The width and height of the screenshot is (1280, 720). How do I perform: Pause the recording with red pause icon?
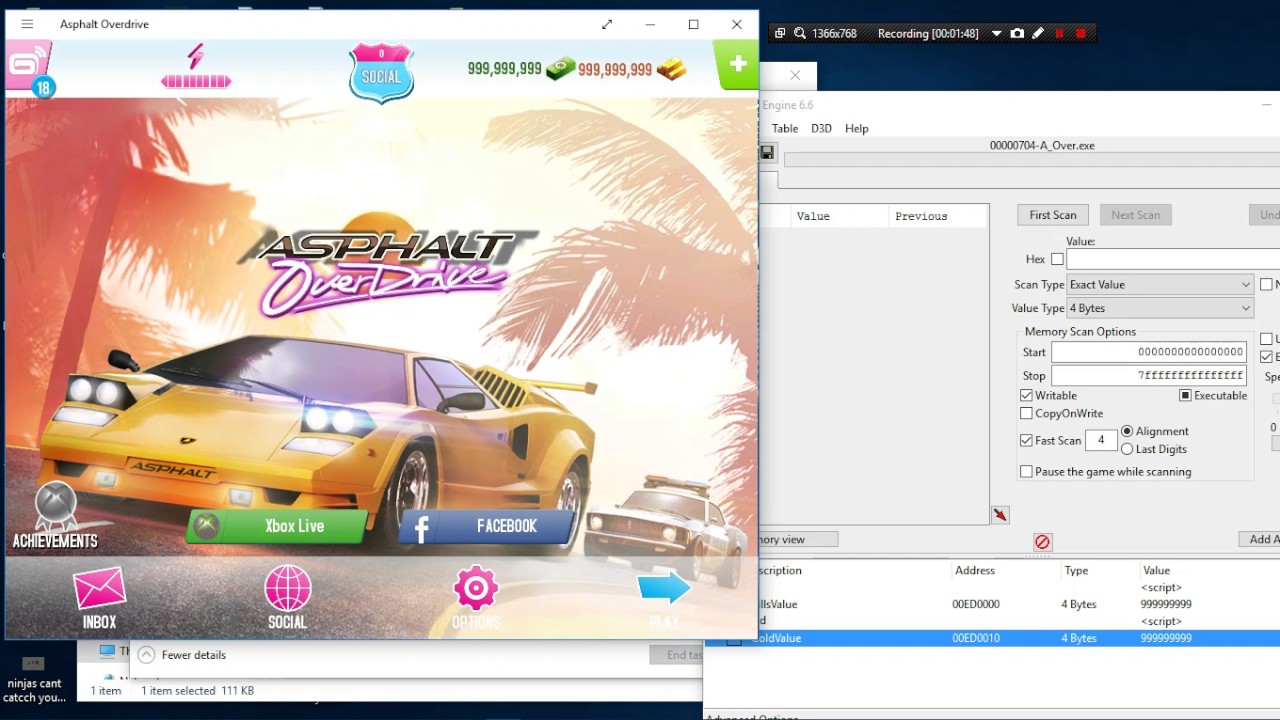(1059, 33)
